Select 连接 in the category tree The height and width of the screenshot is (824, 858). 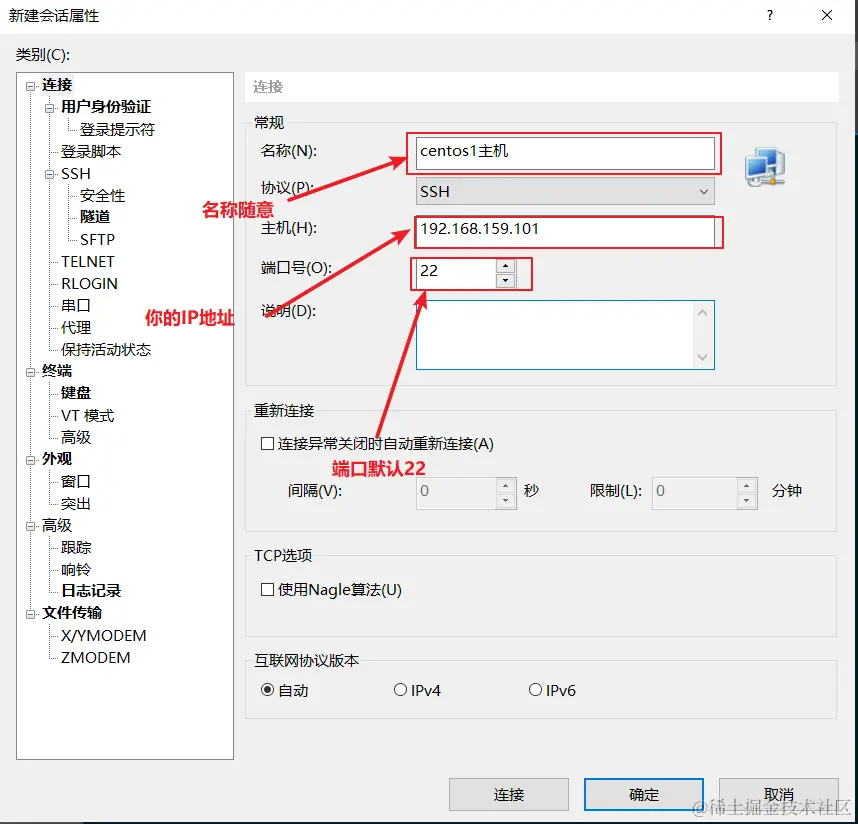(57, 85)
